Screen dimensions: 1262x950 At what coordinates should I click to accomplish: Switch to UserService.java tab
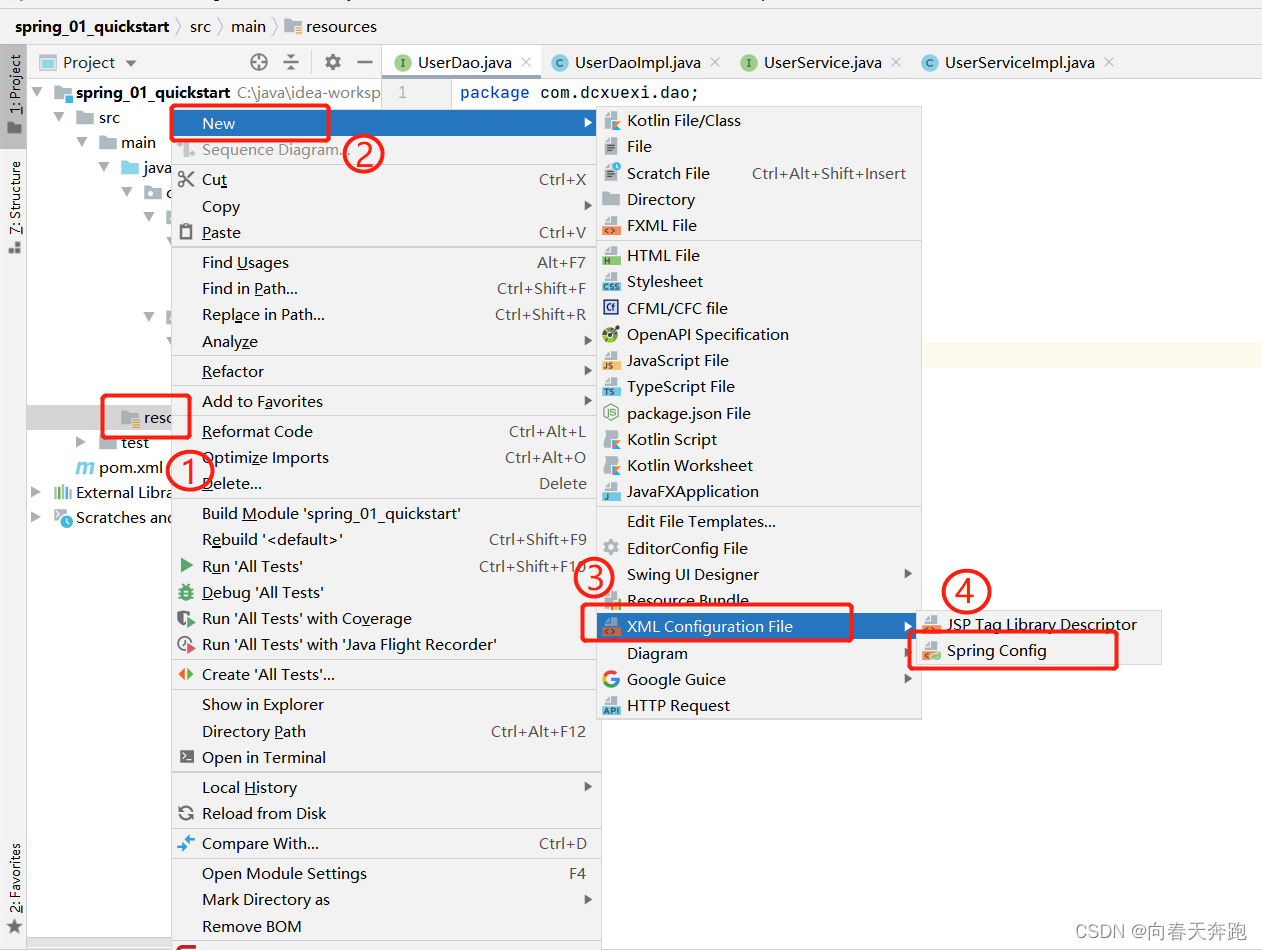(x=822, y=62)
